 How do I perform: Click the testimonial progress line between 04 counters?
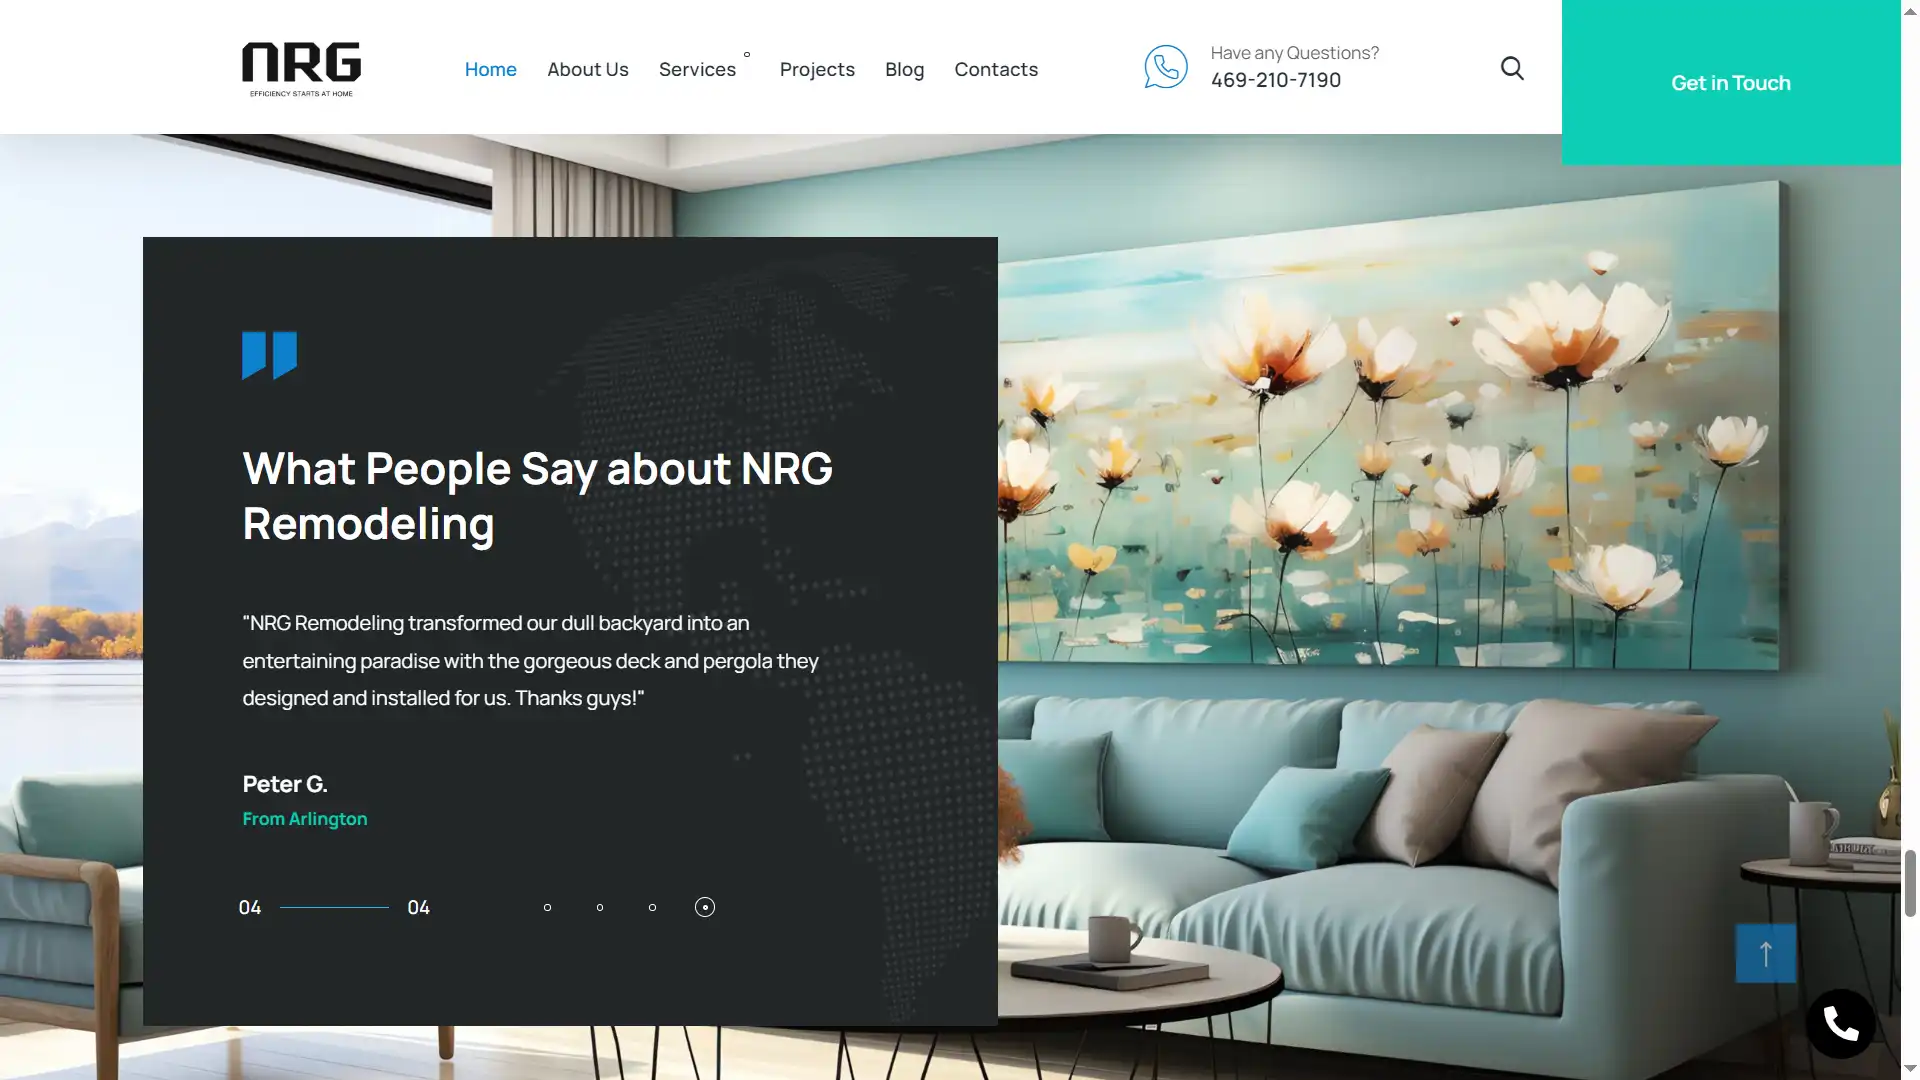click(334, 907)
